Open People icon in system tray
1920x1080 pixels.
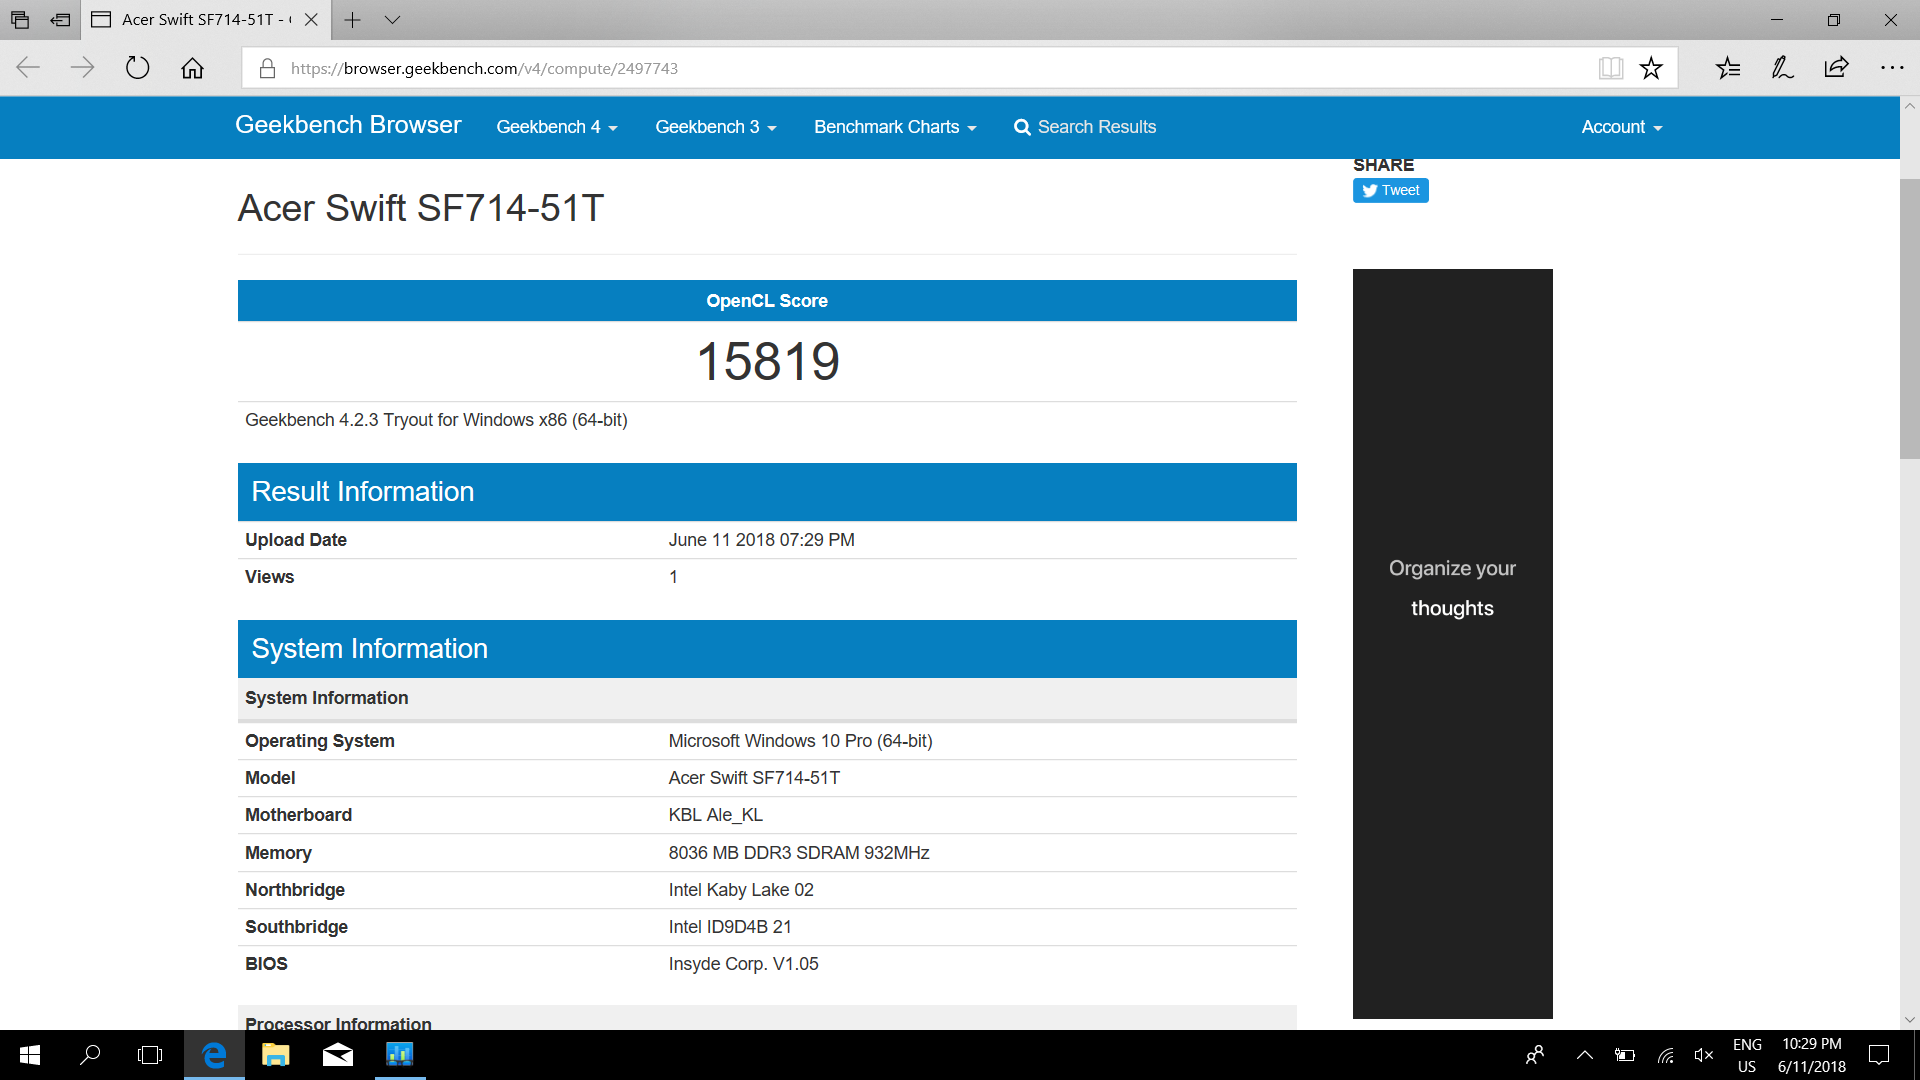pos(1535,1055)
